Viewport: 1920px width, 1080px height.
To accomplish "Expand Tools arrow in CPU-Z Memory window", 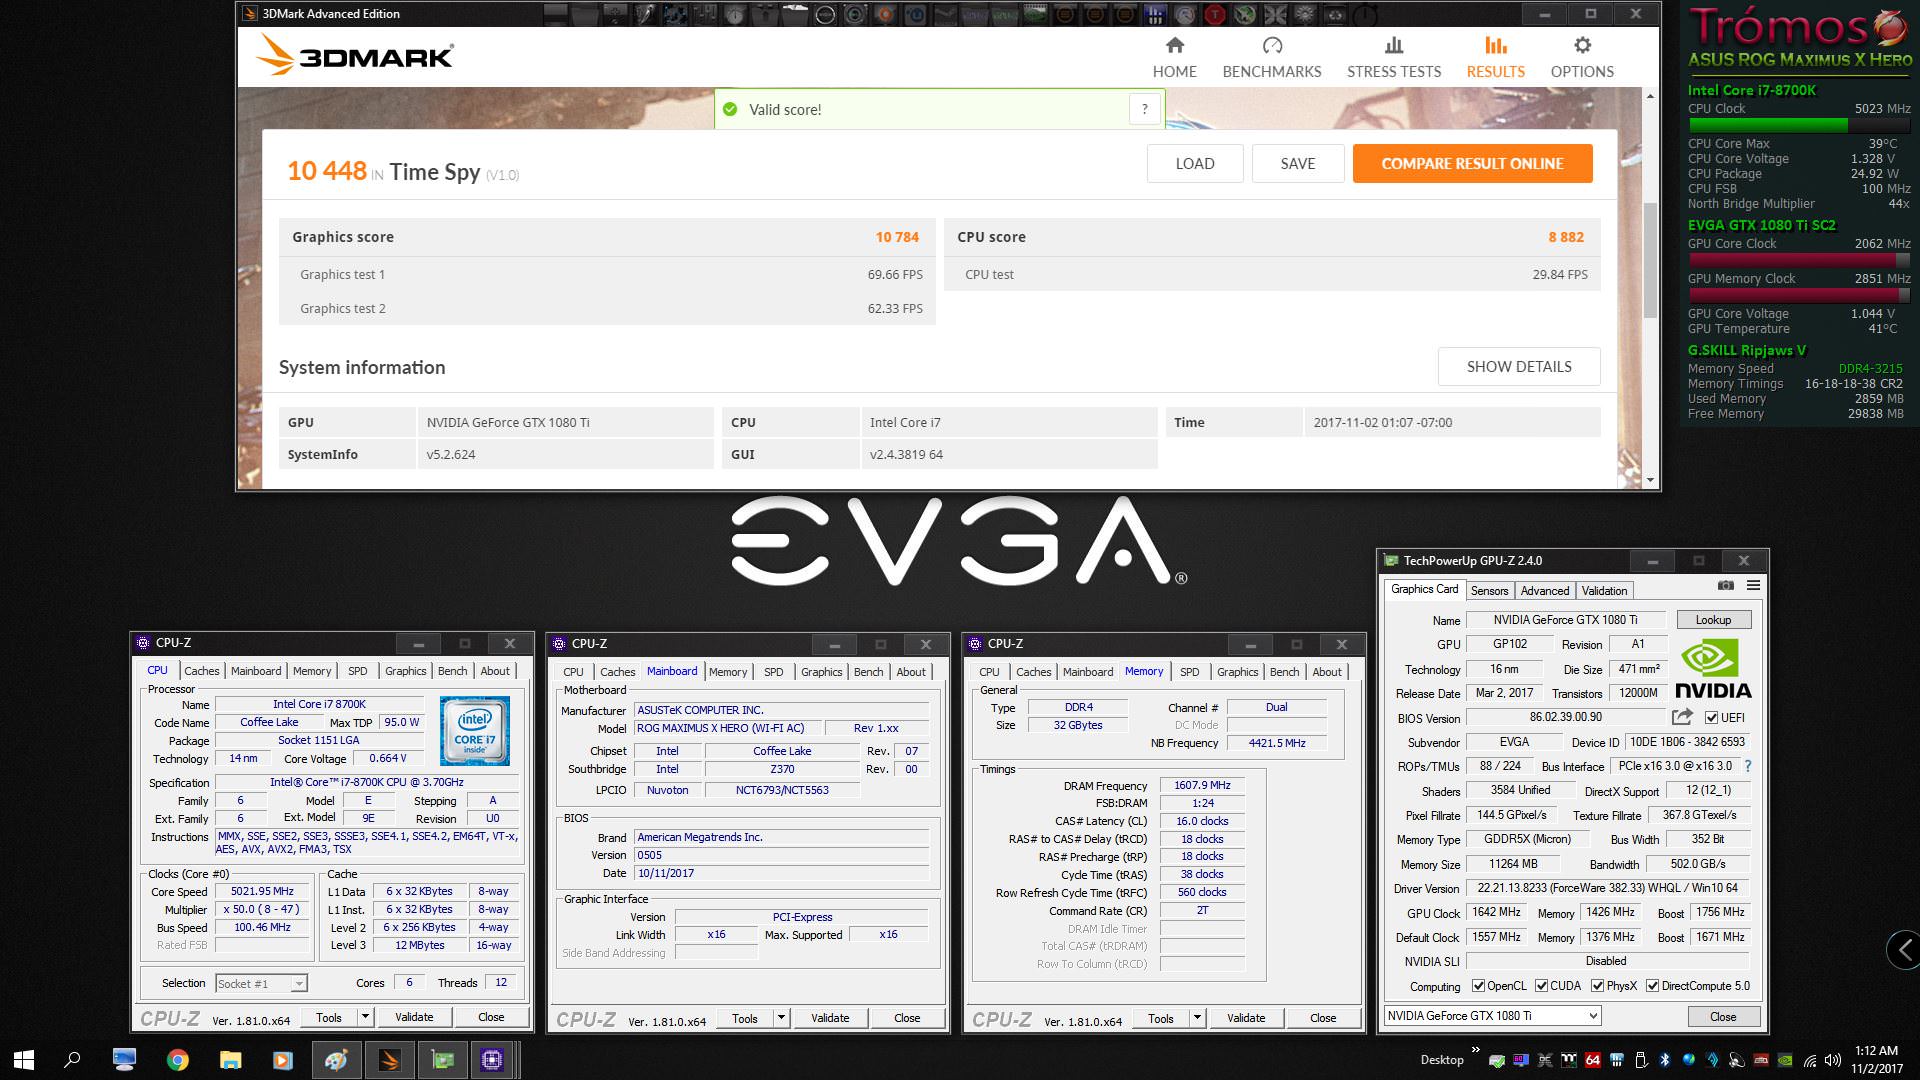I will click(1197, 1018).
